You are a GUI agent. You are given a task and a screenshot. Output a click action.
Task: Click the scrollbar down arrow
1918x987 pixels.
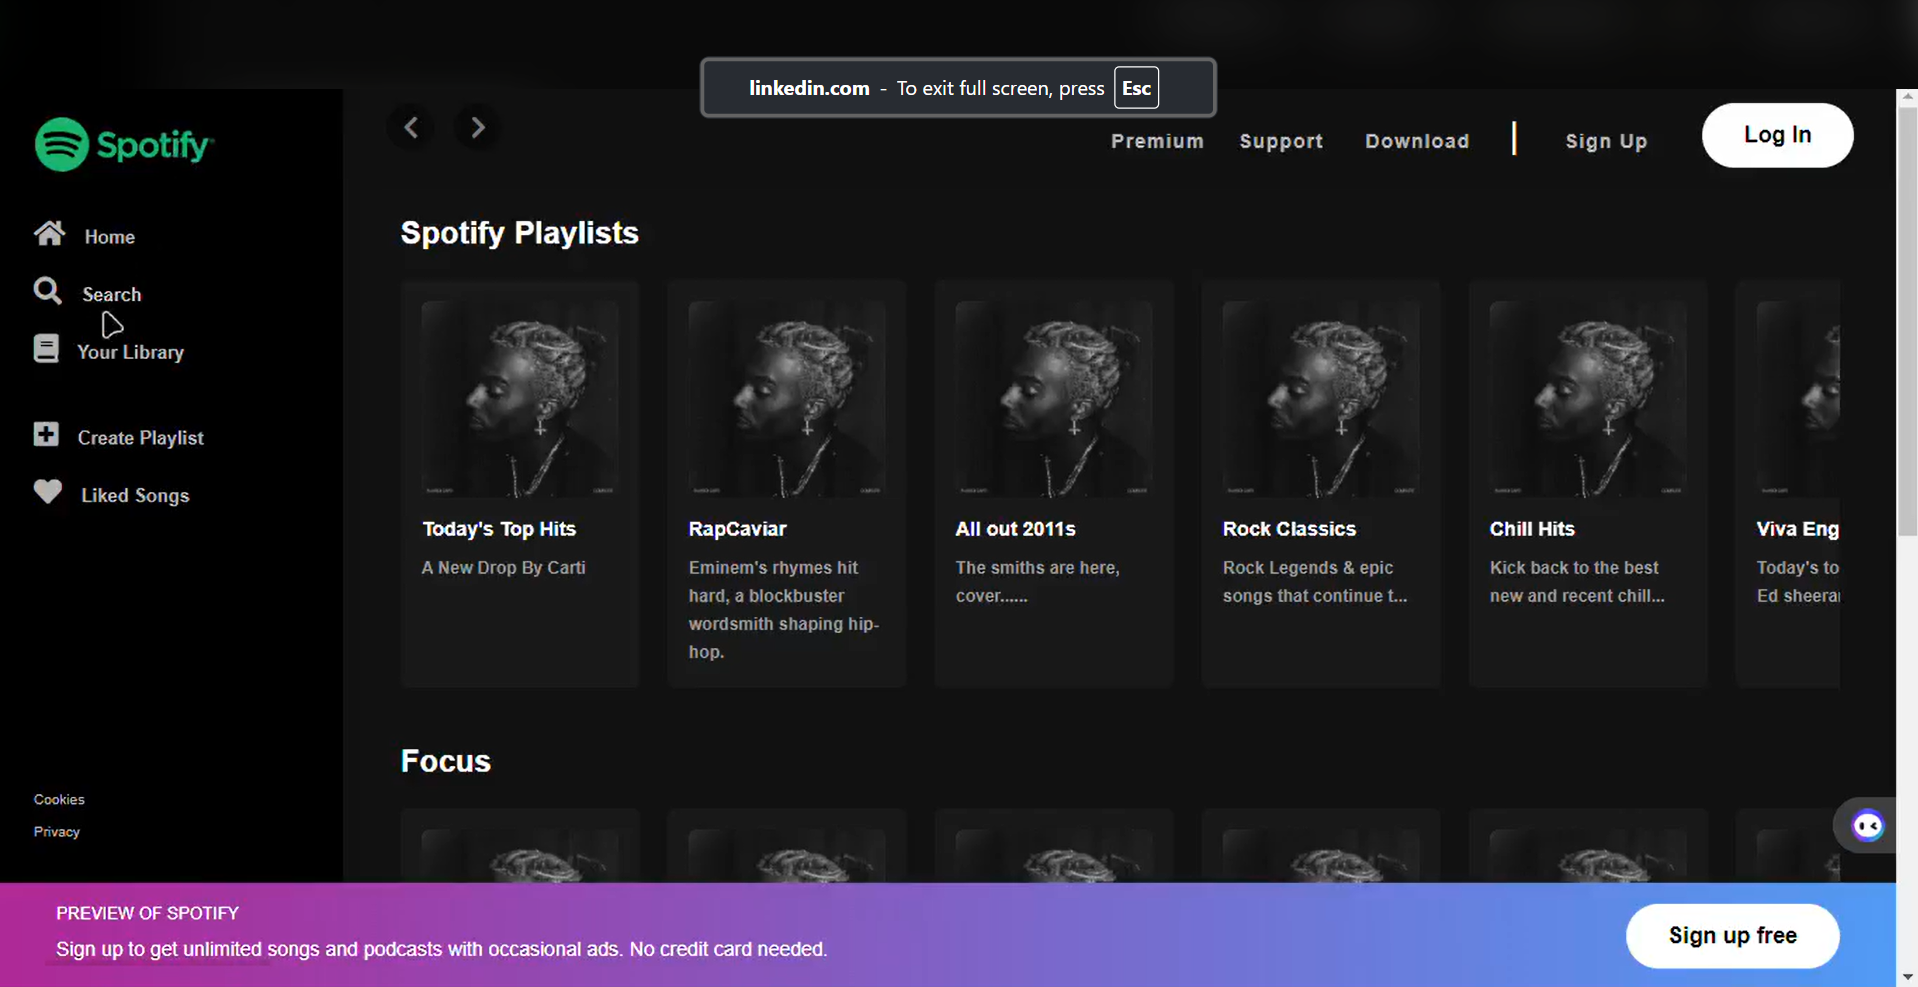tap(1907, 977)
